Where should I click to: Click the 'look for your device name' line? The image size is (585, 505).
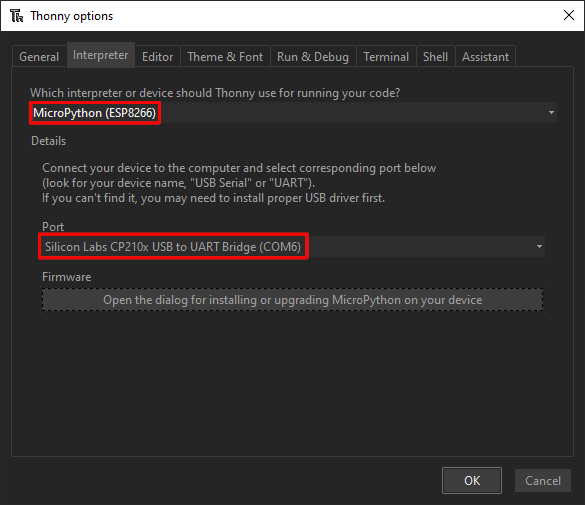[179, 183]
